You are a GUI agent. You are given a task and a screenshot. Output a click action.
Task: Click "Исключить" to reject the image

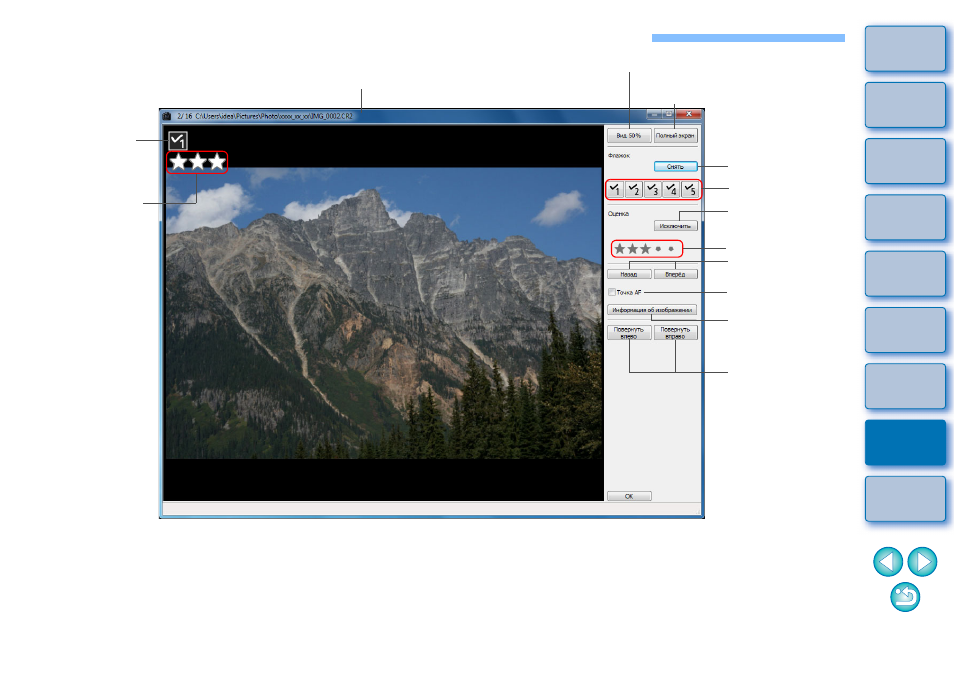click(675, 226)
